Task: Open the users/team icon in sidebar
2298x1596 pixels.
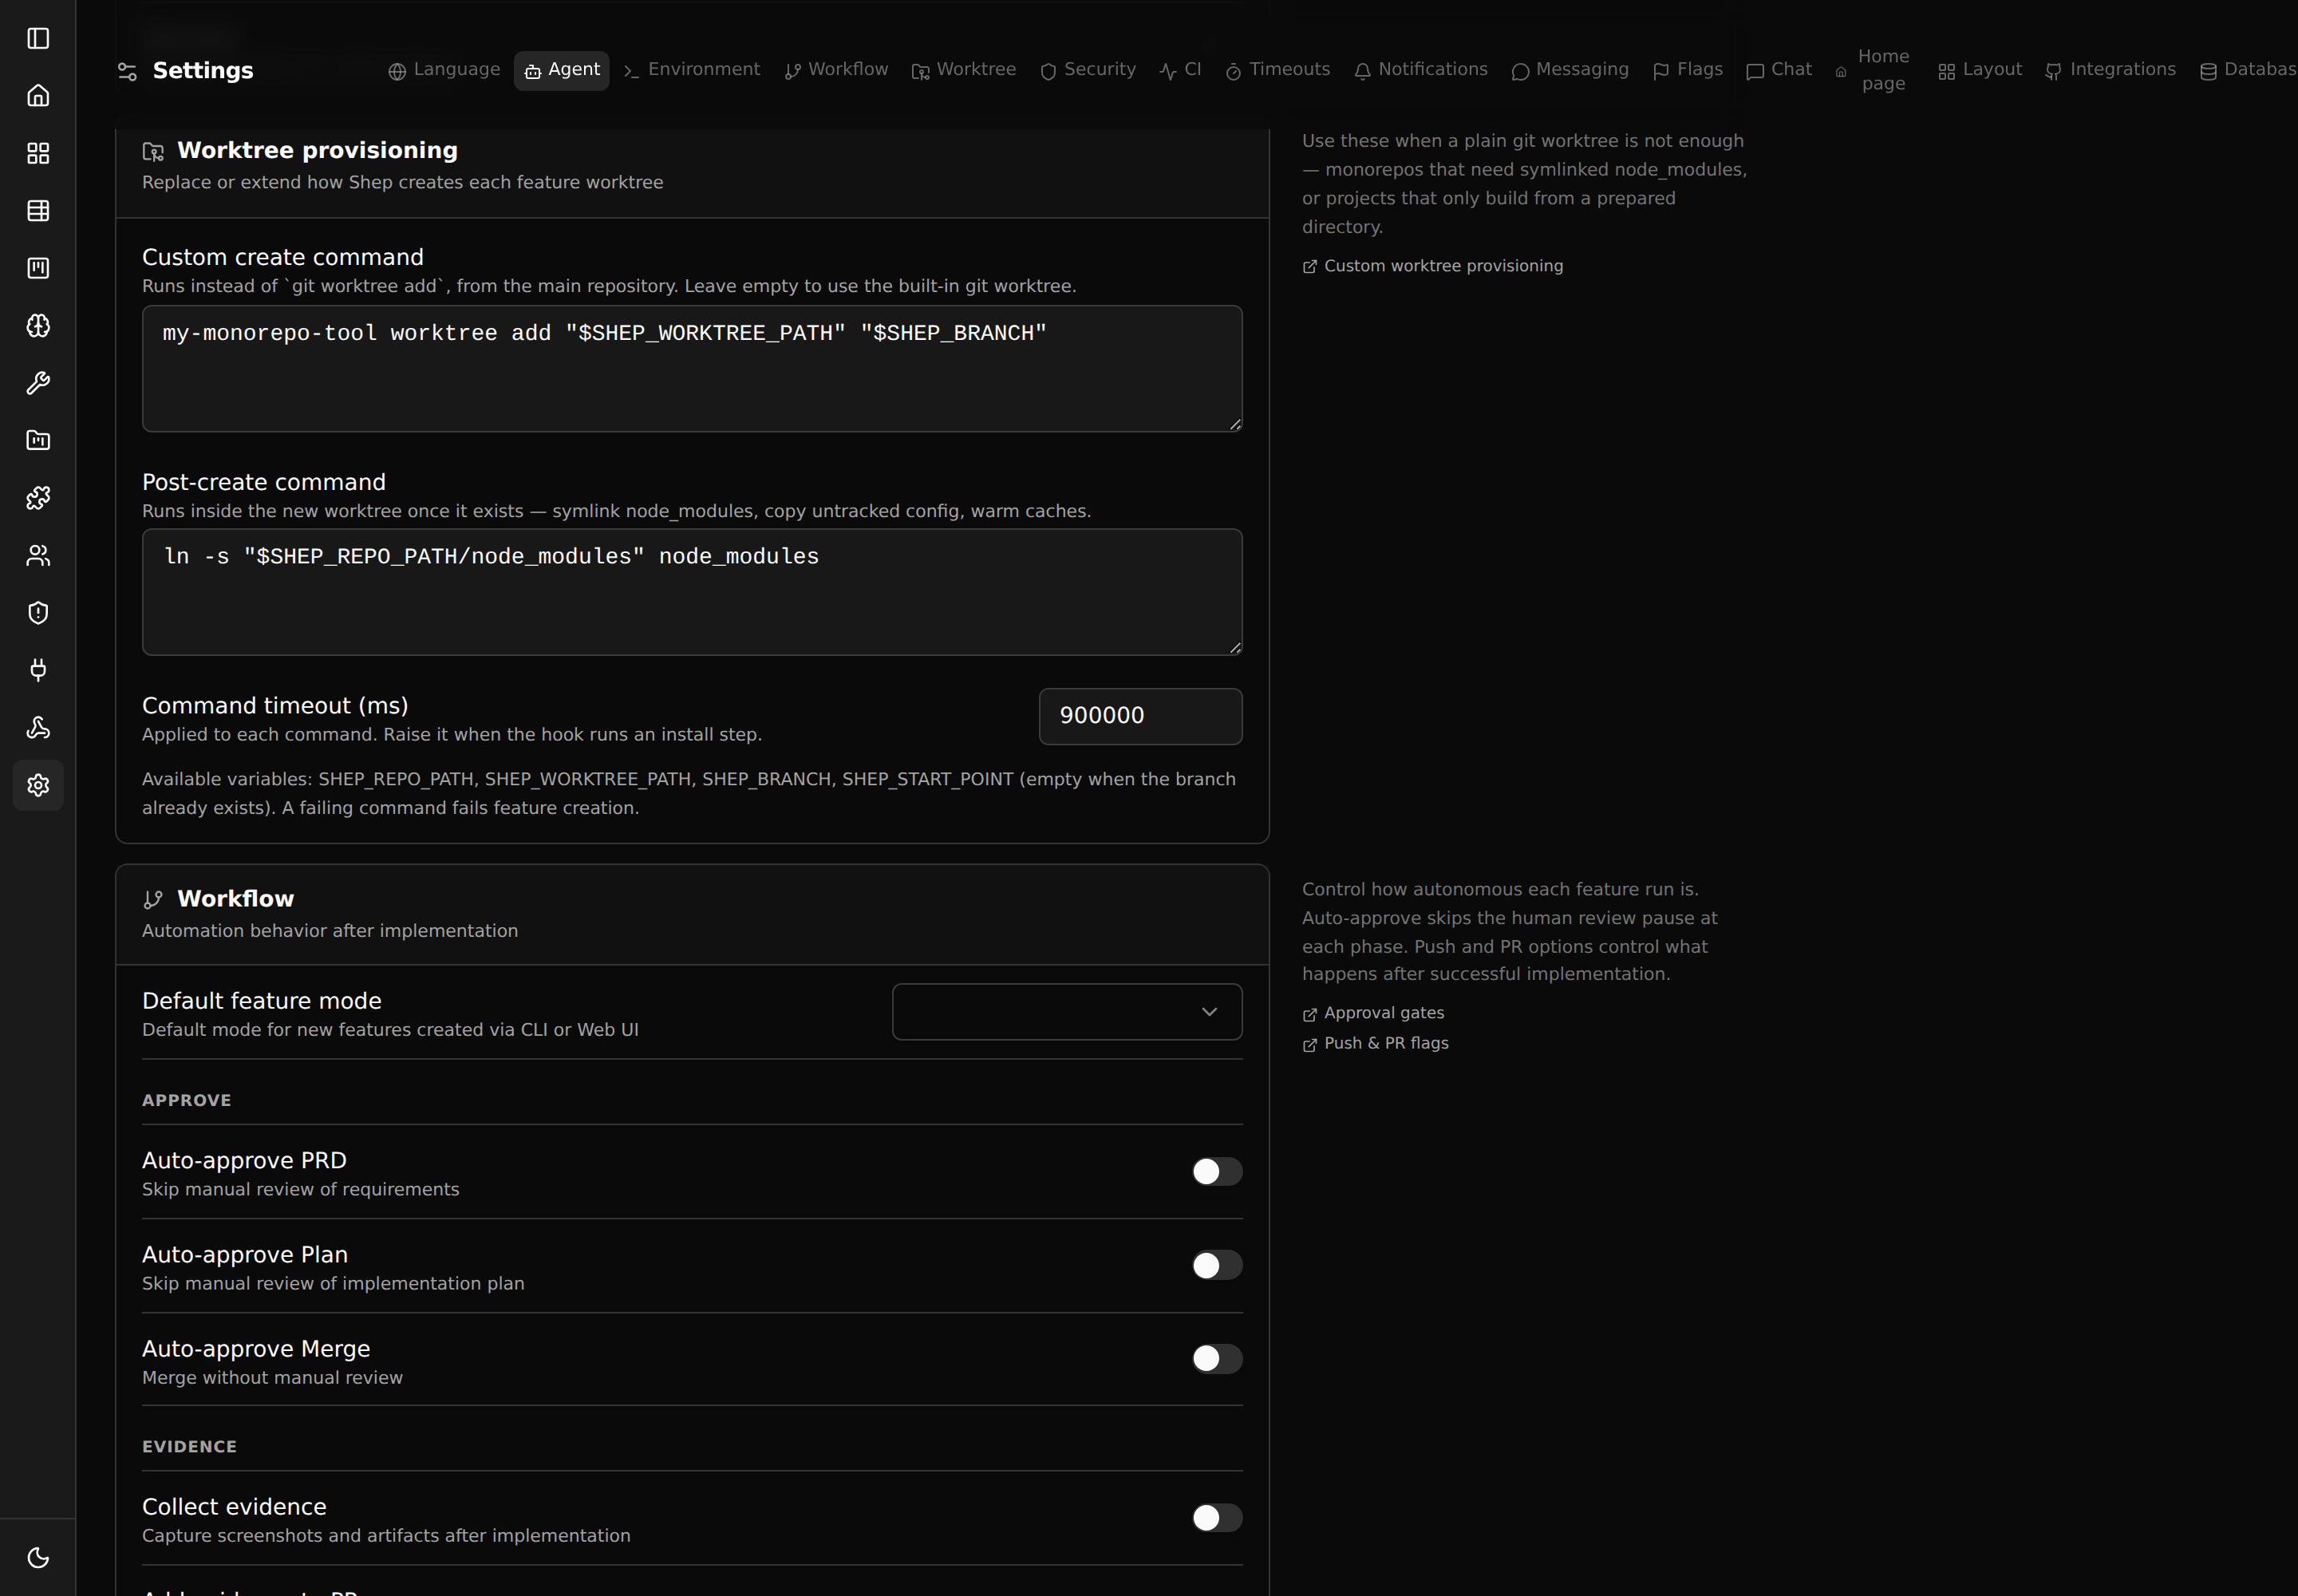Action: coord(38,555)
